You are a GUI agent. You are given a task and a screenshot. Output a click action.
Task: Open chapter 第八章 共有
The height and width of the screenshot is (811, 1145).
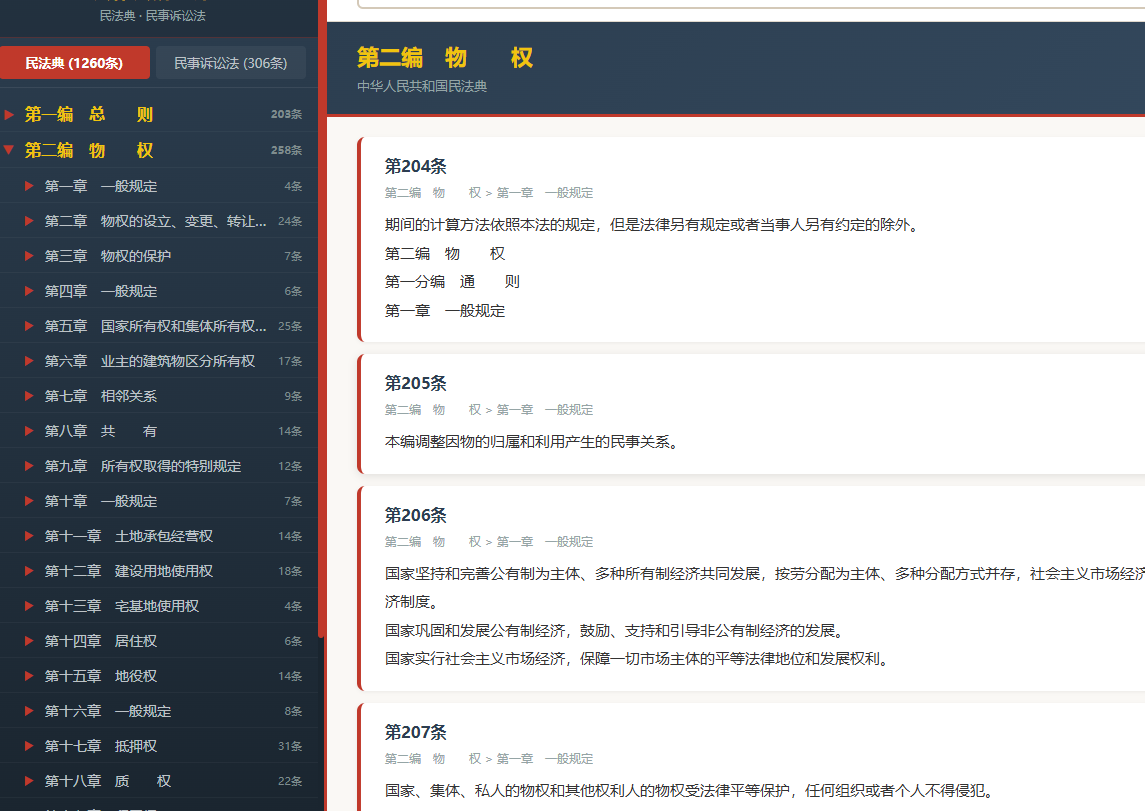[101, 431]
